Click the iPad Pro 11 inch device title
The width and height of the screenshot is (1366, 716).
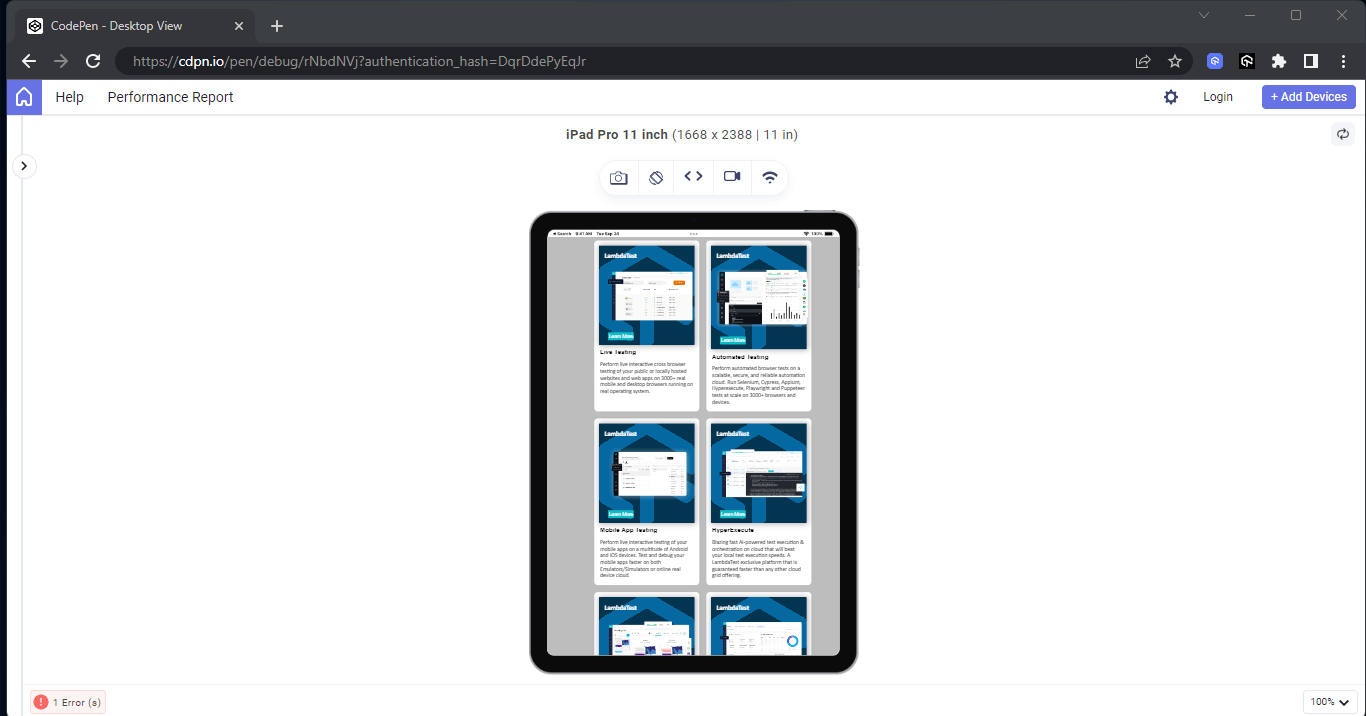617,135
